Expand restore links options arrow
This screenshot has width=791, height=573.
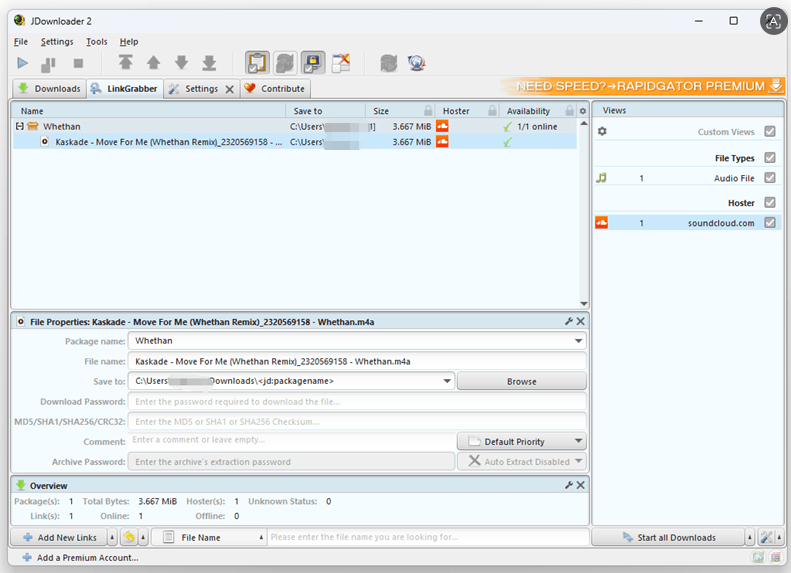click(x=143, y=537)
